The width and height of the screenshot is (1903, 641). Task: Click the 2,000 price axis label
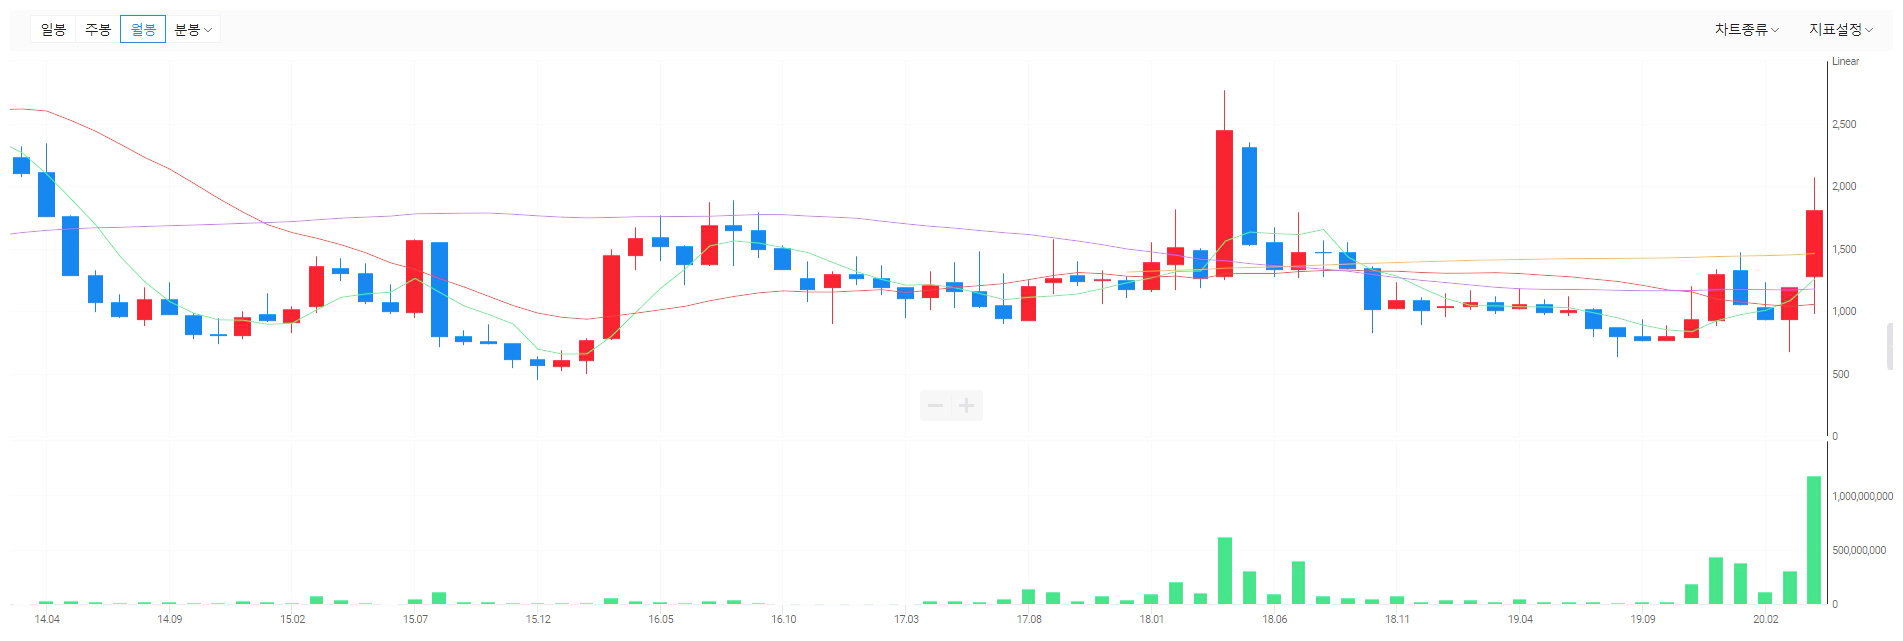(x=1844, y=187)
